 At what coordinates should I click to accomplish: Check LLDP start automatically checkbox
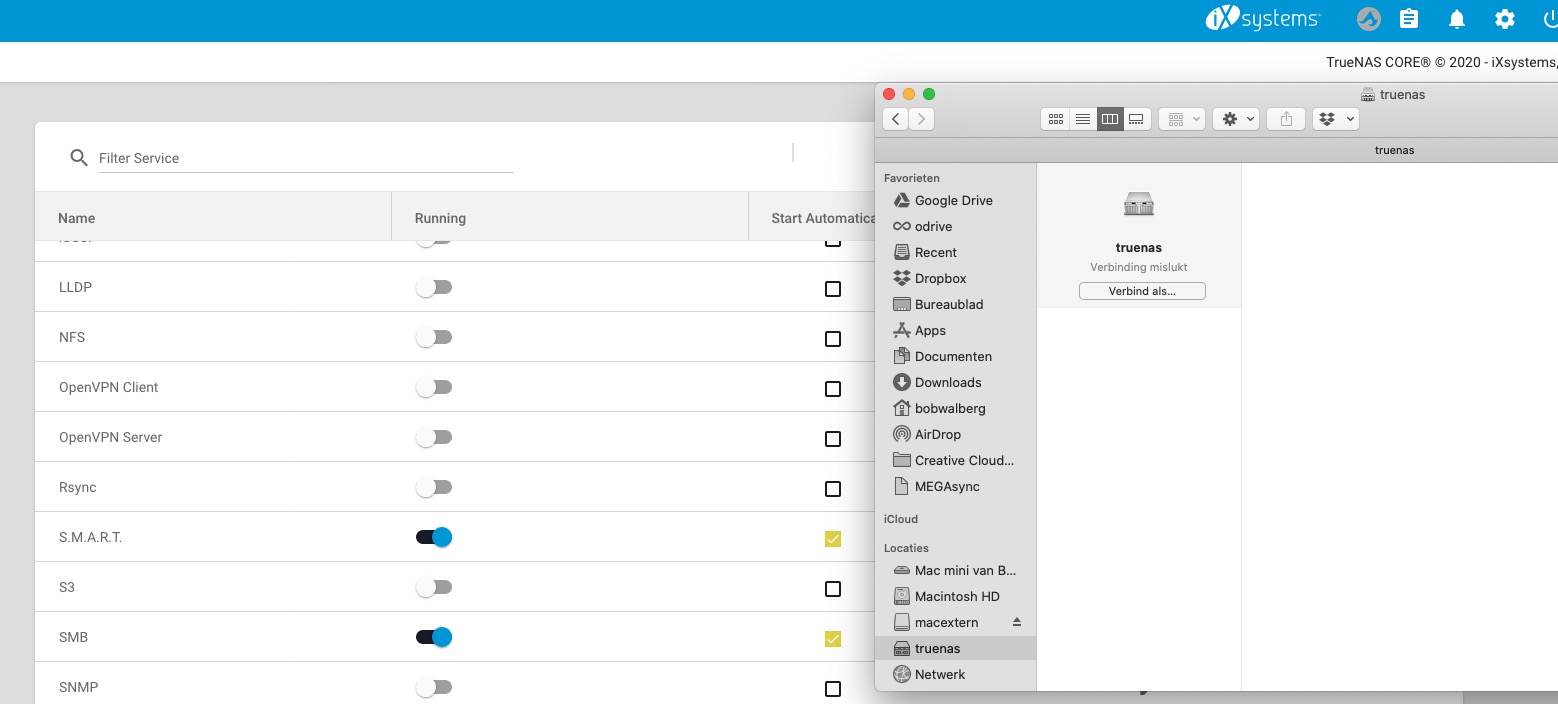point(833,289)
